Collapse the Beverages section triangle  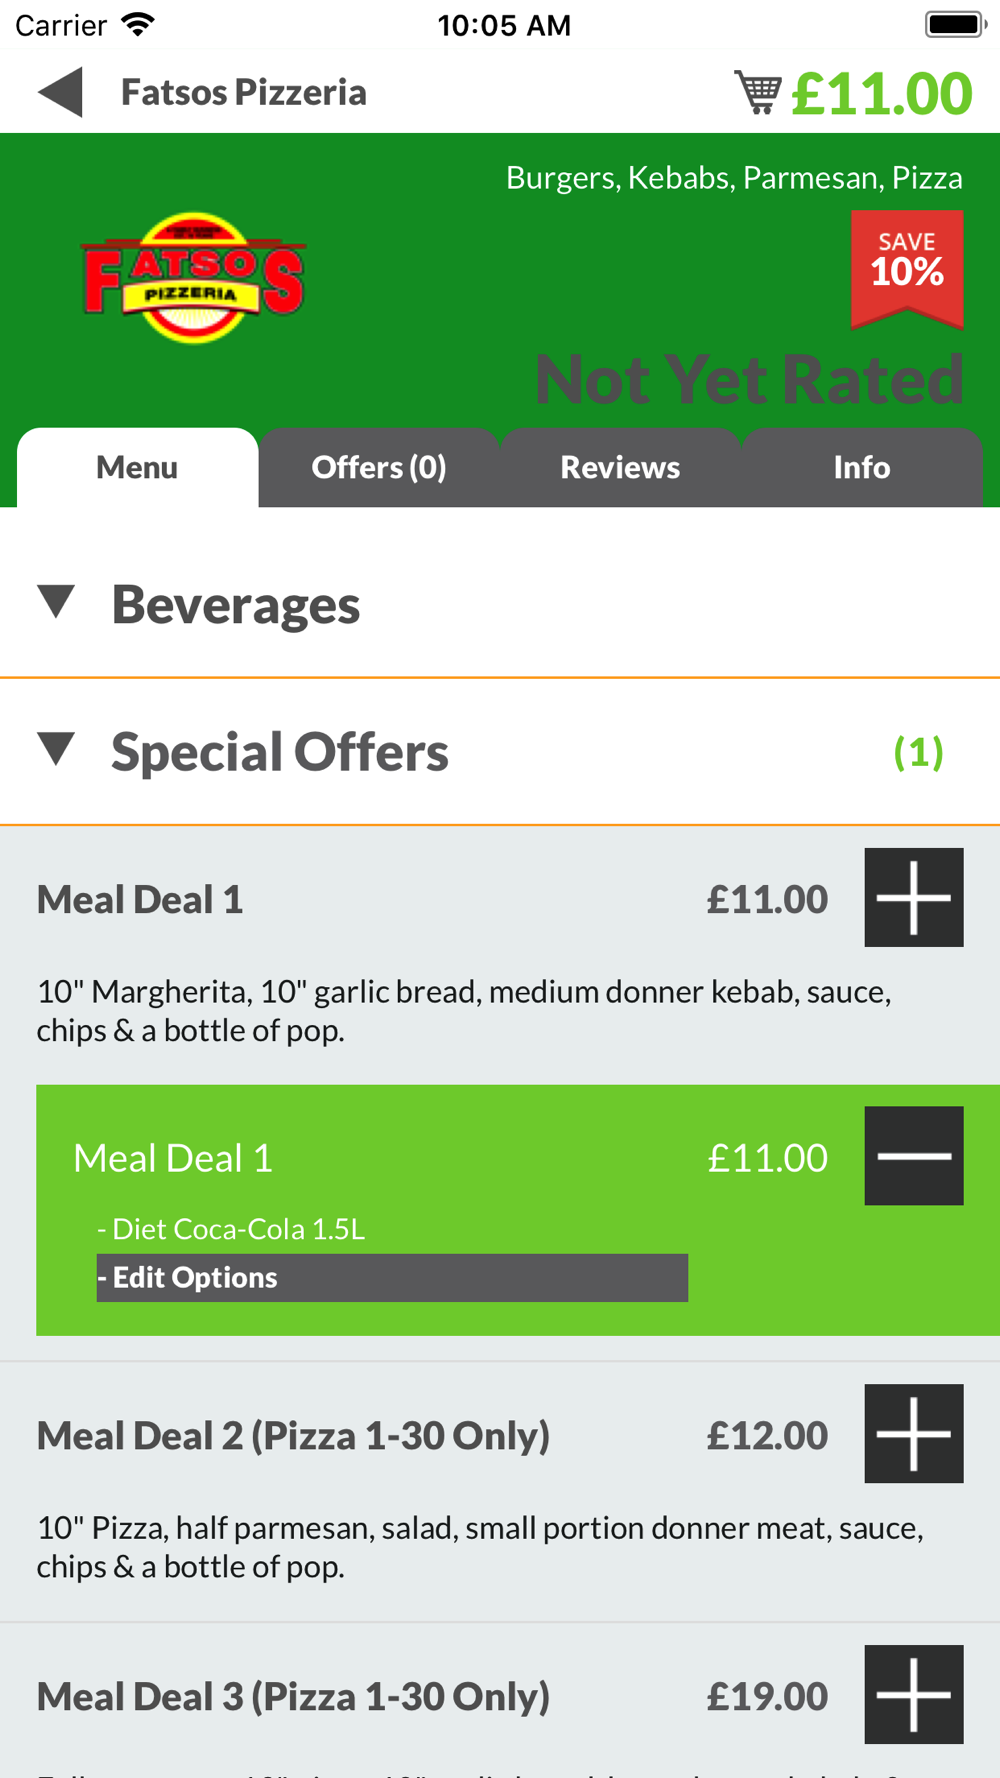[57, 602]
